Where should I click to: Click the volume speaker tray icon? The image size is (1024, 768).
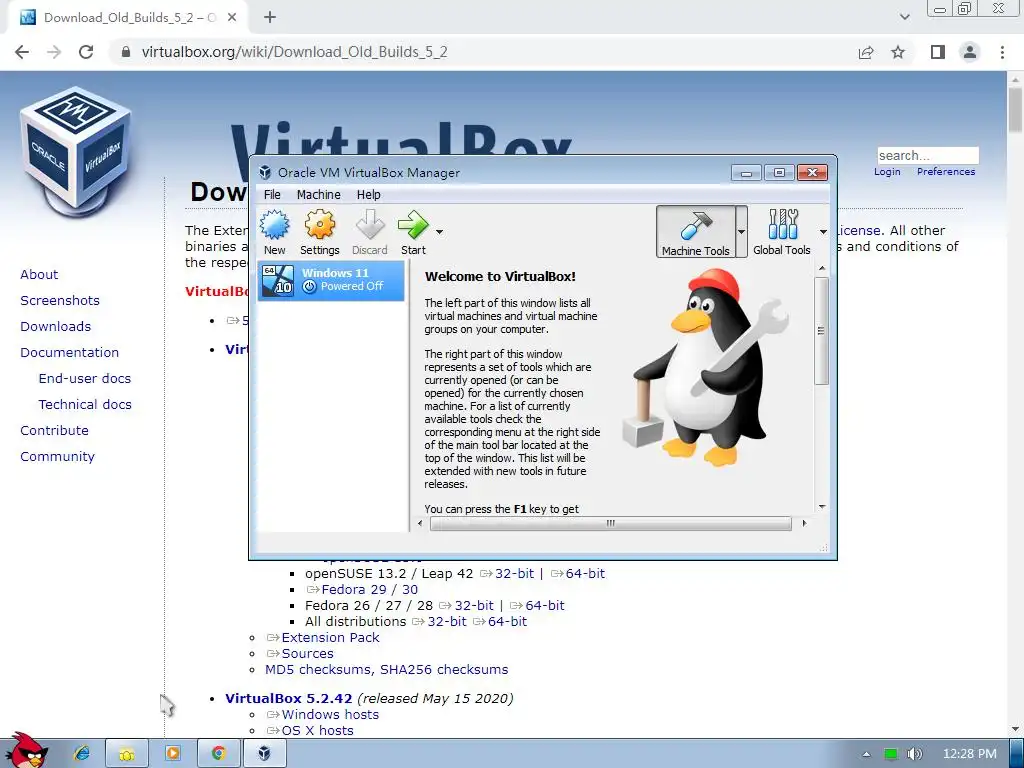[914, 754]
